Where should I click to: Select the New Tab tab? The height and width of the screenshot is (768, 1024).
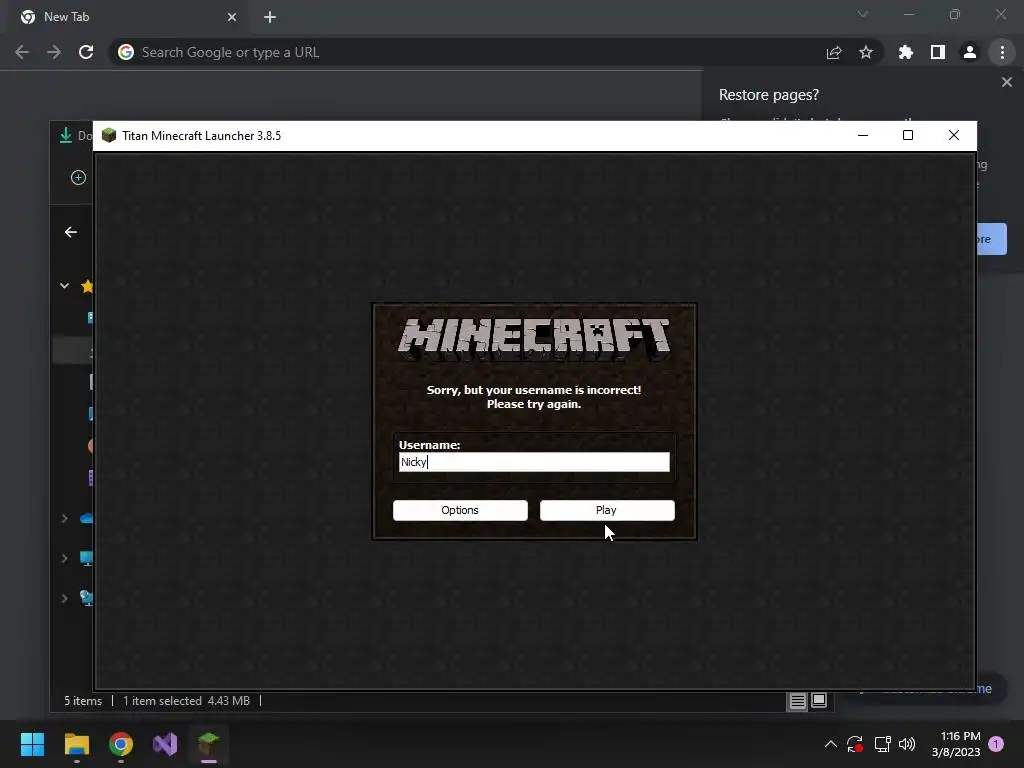(x=128, y=17)
